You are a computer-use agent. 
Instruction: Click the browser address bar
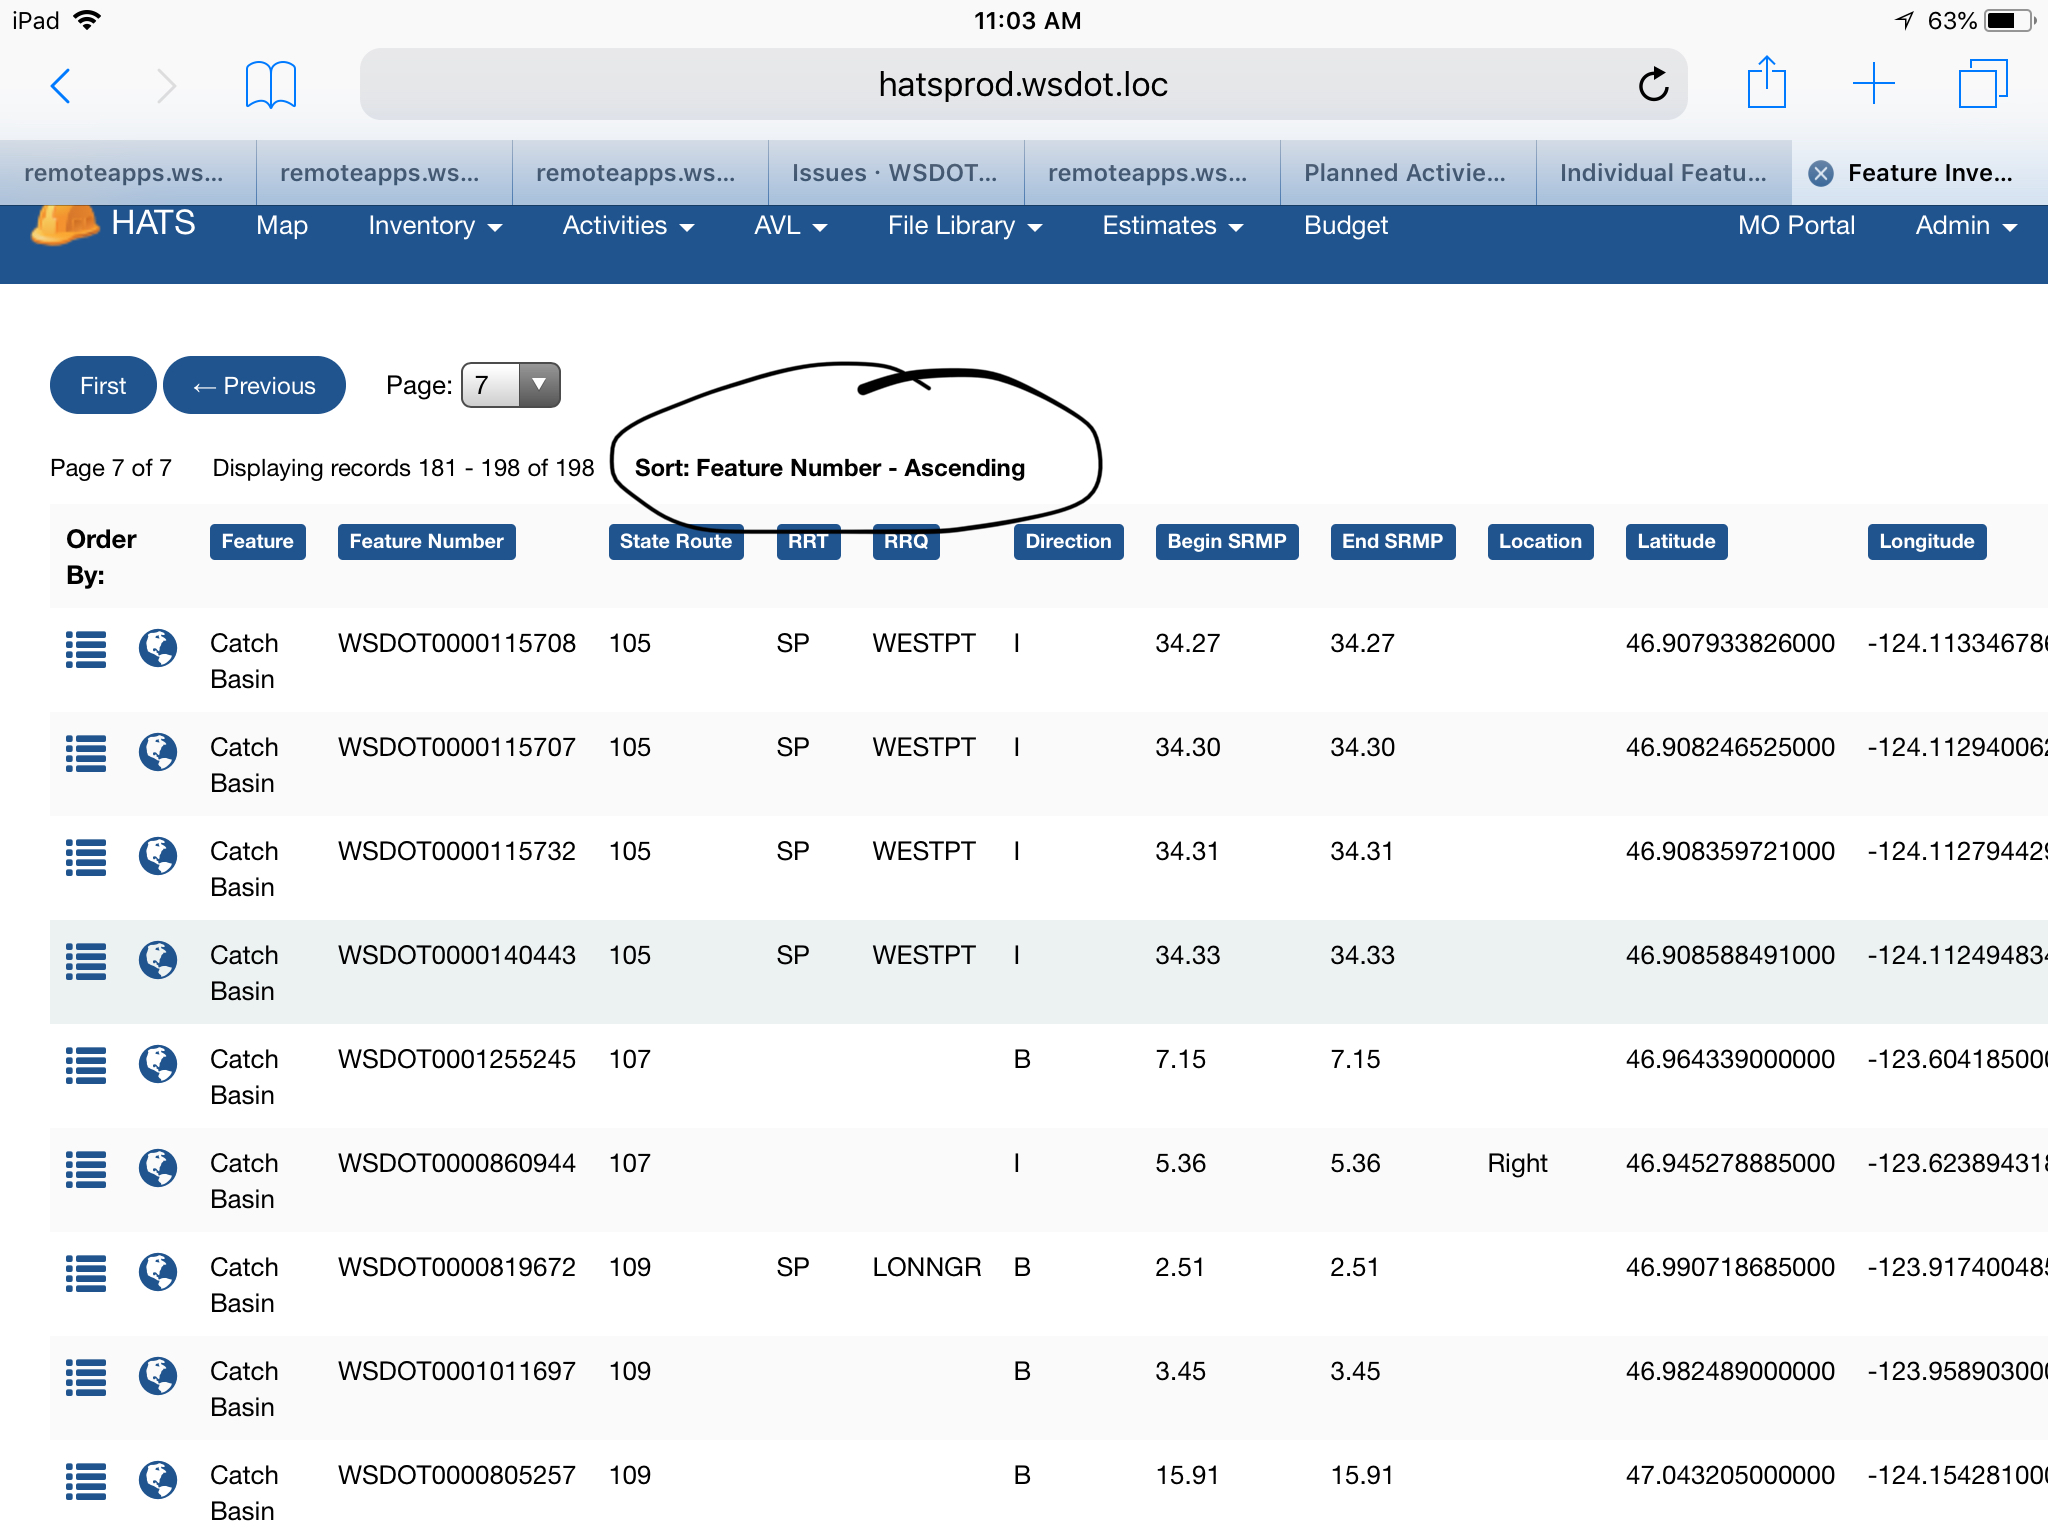coord(1023,84)
